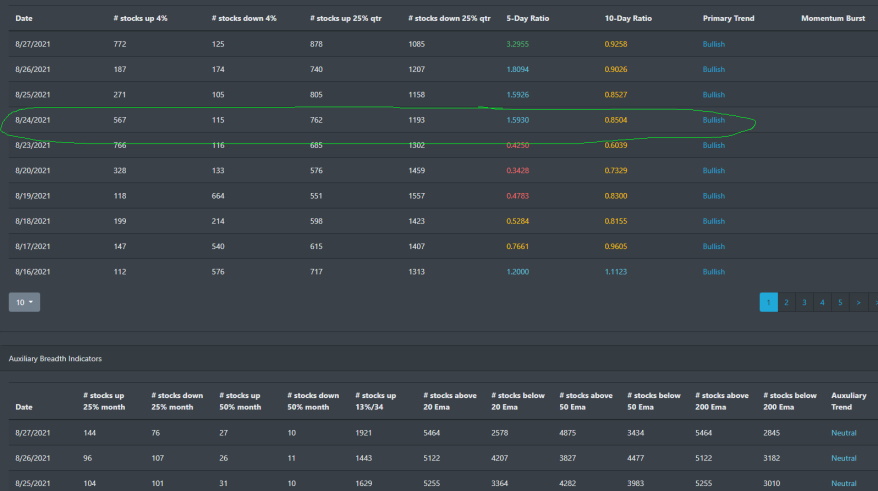
Task: Open the rows-per-page dropdown showing 10
Action: (x=24, y=301)
